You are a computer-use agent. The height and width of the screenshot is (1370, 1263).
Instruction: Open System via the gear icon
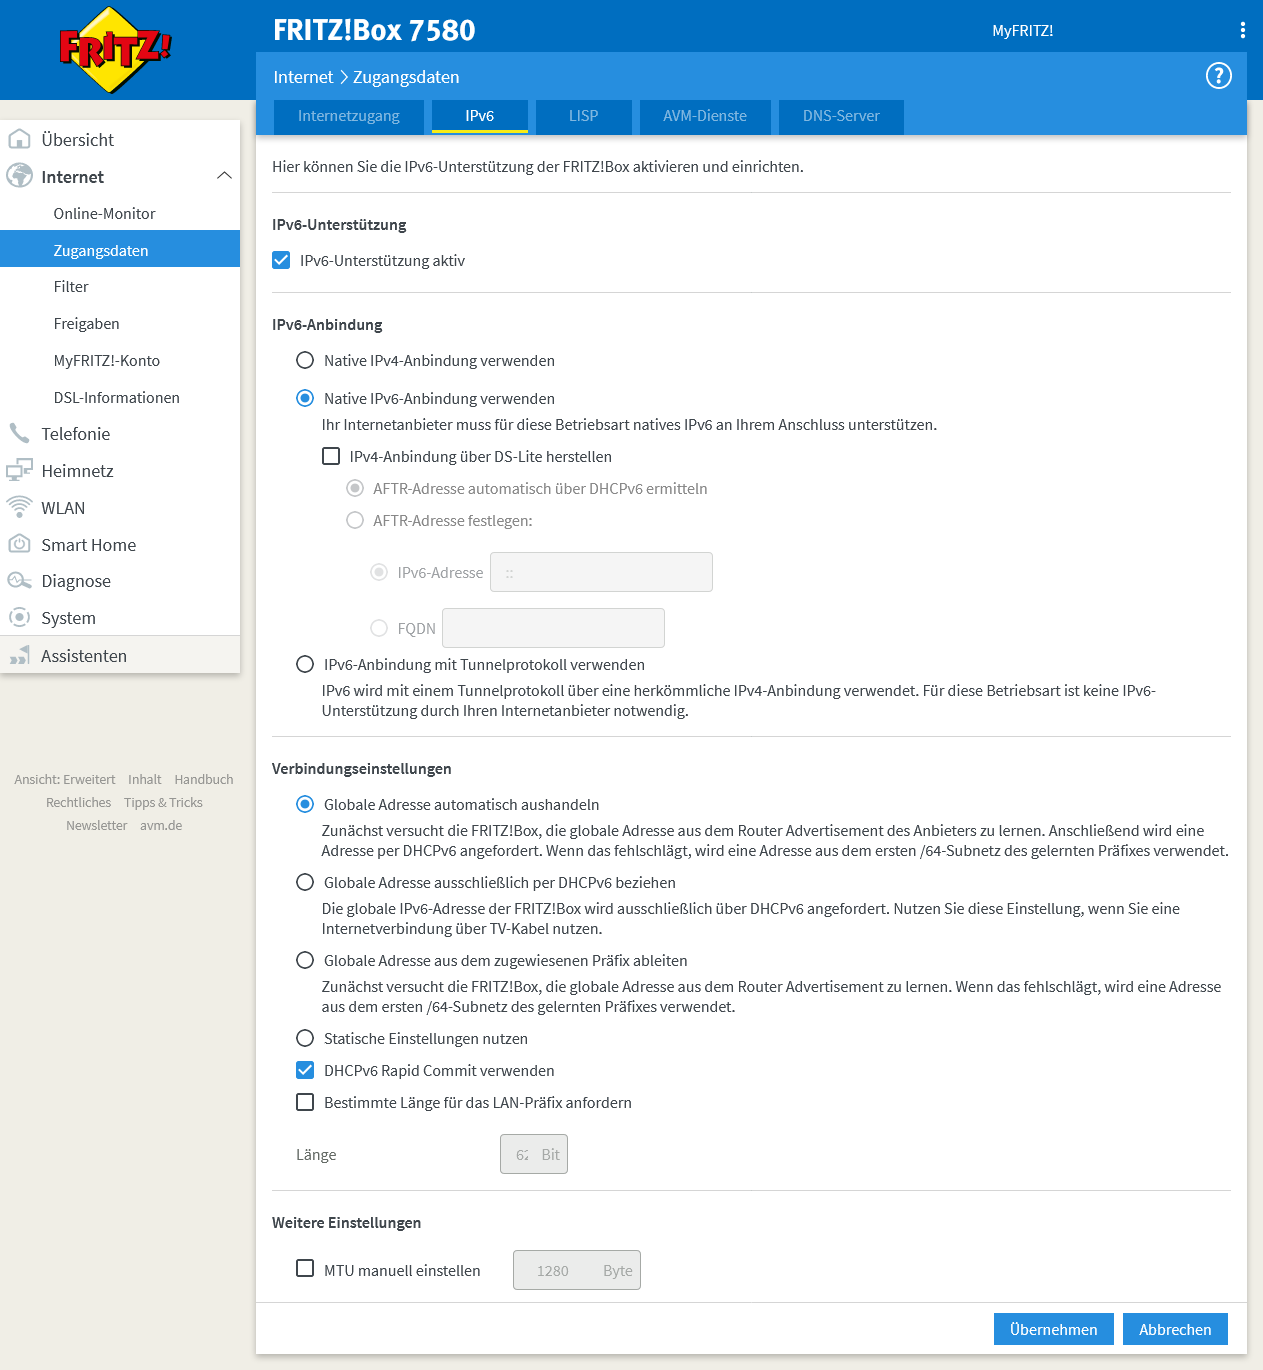[20, 617]
